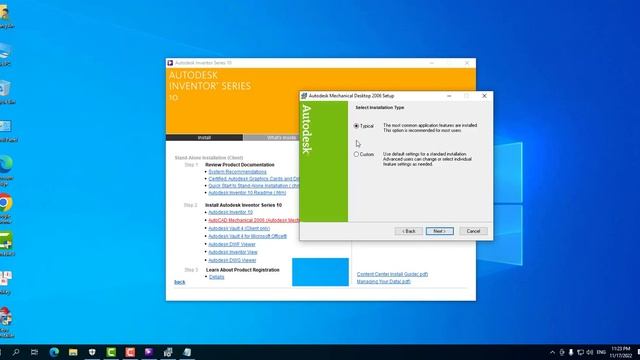Open the System Recommendations link

[237, 172]
